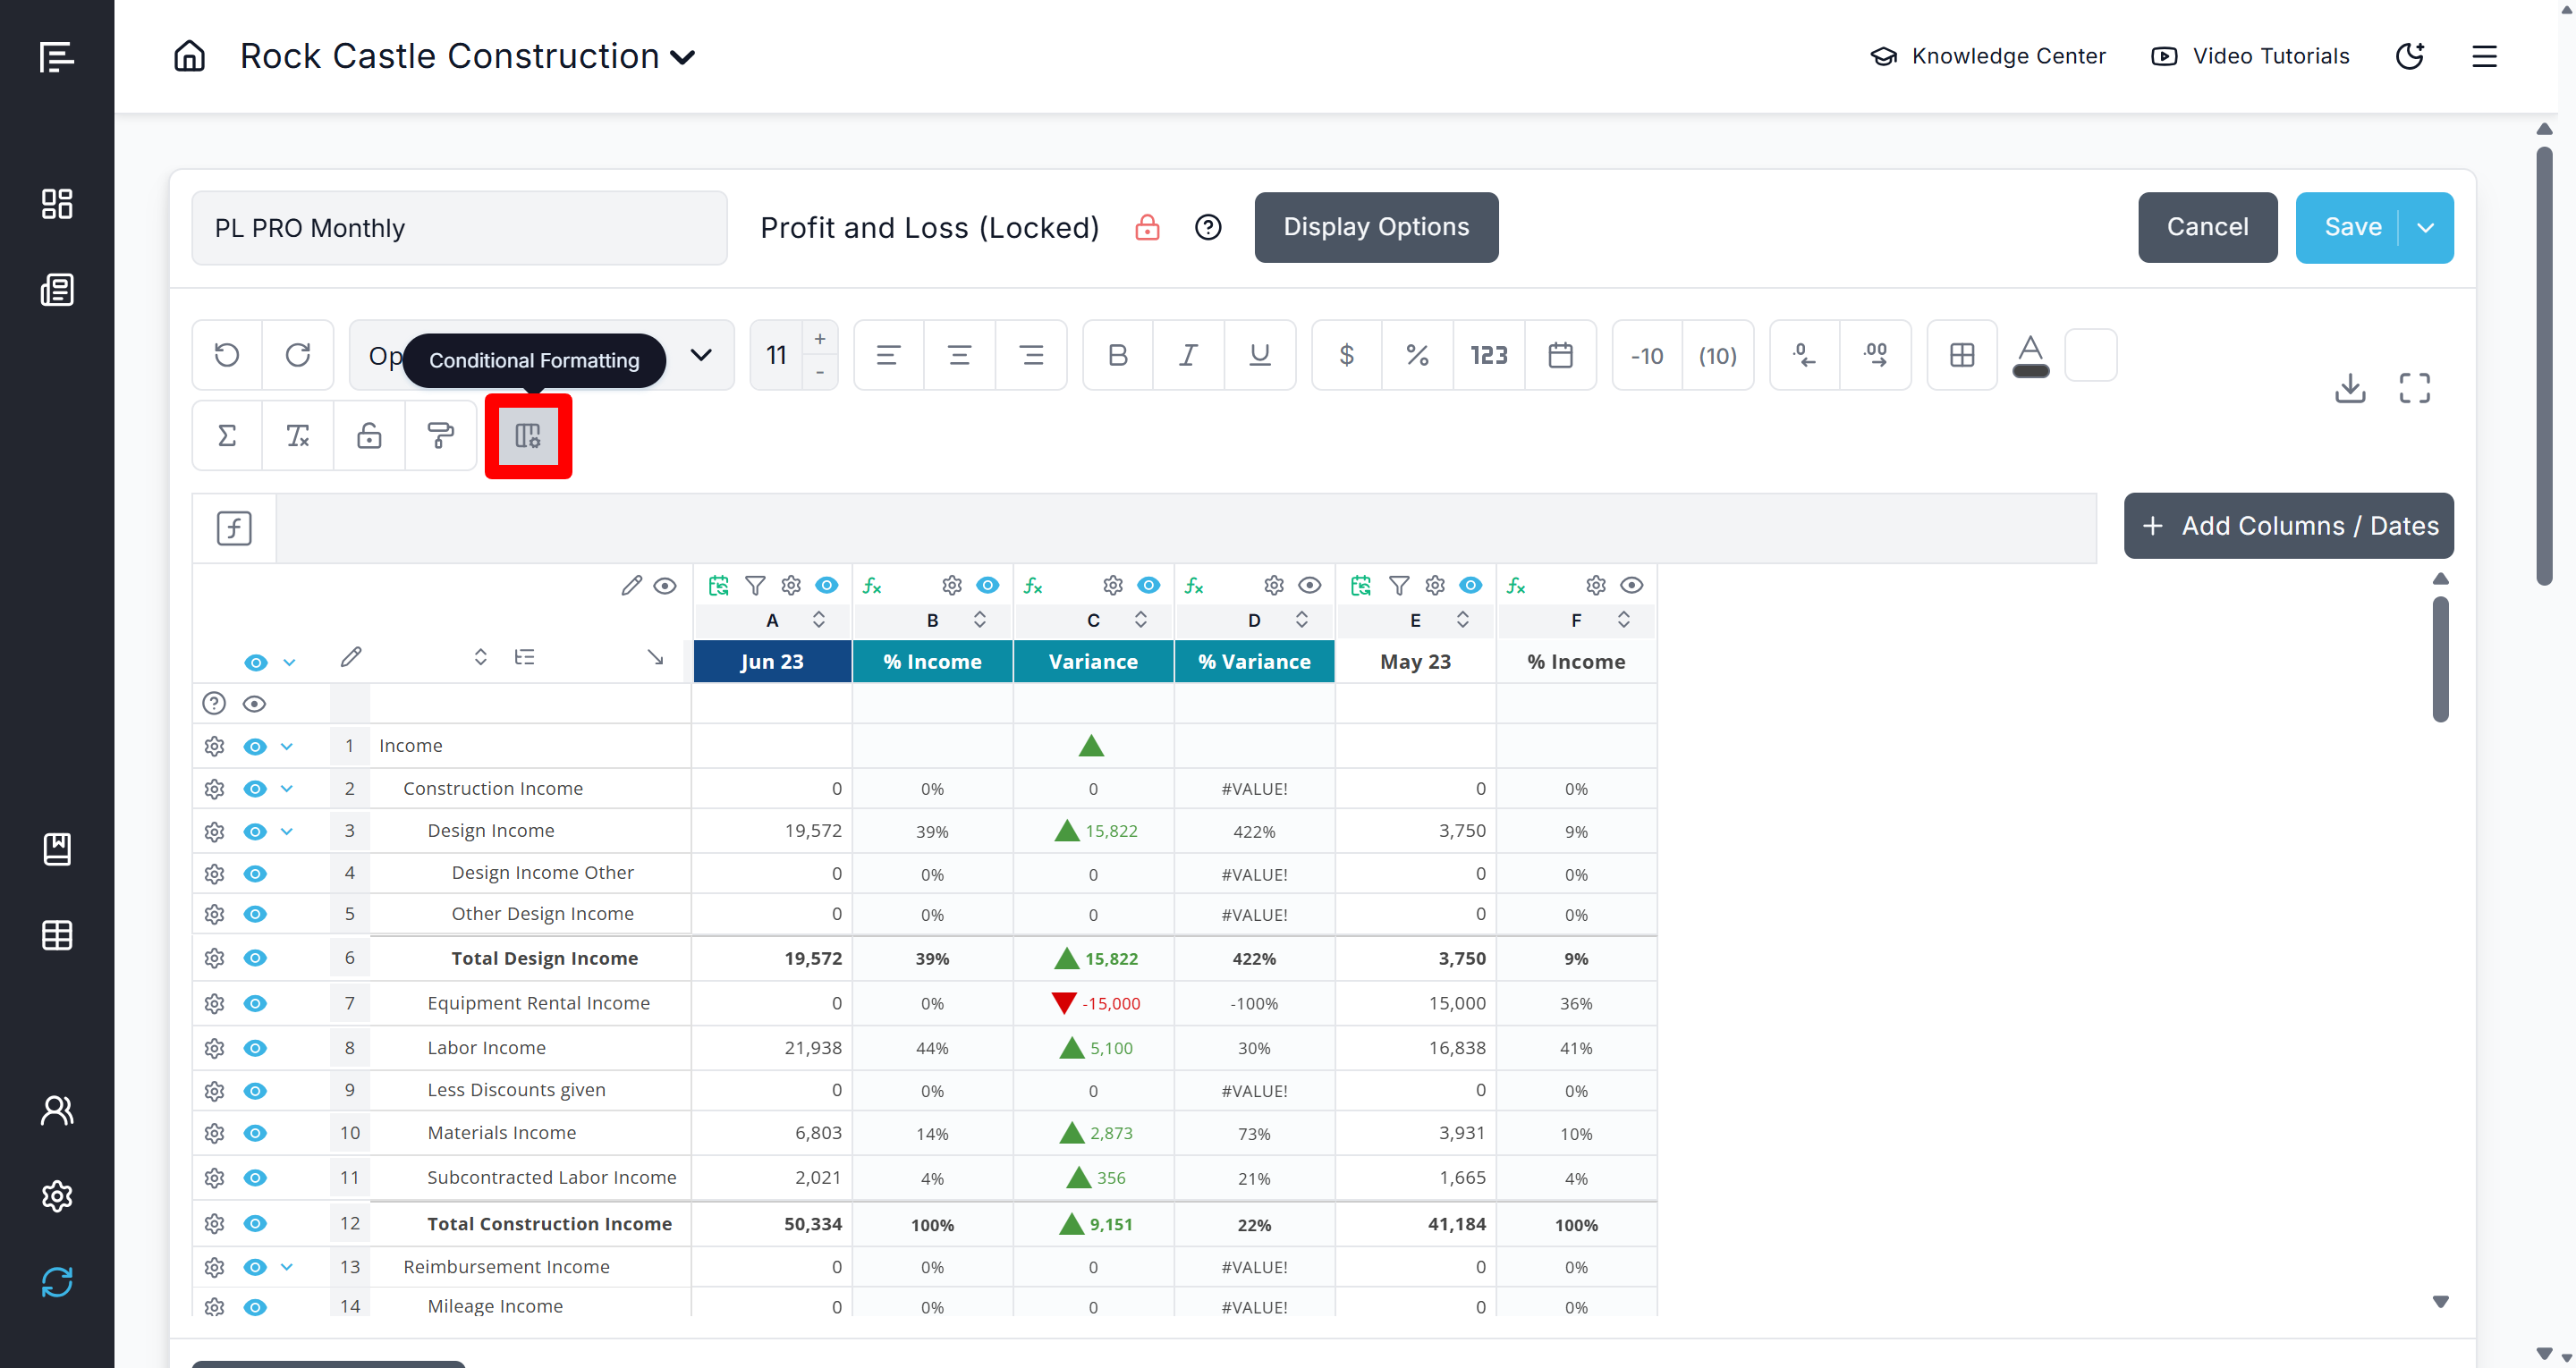Open Rock Castle Construction company dropdown
The width and height of the screenshot is (2576, 1368).
tap(683, 57)
